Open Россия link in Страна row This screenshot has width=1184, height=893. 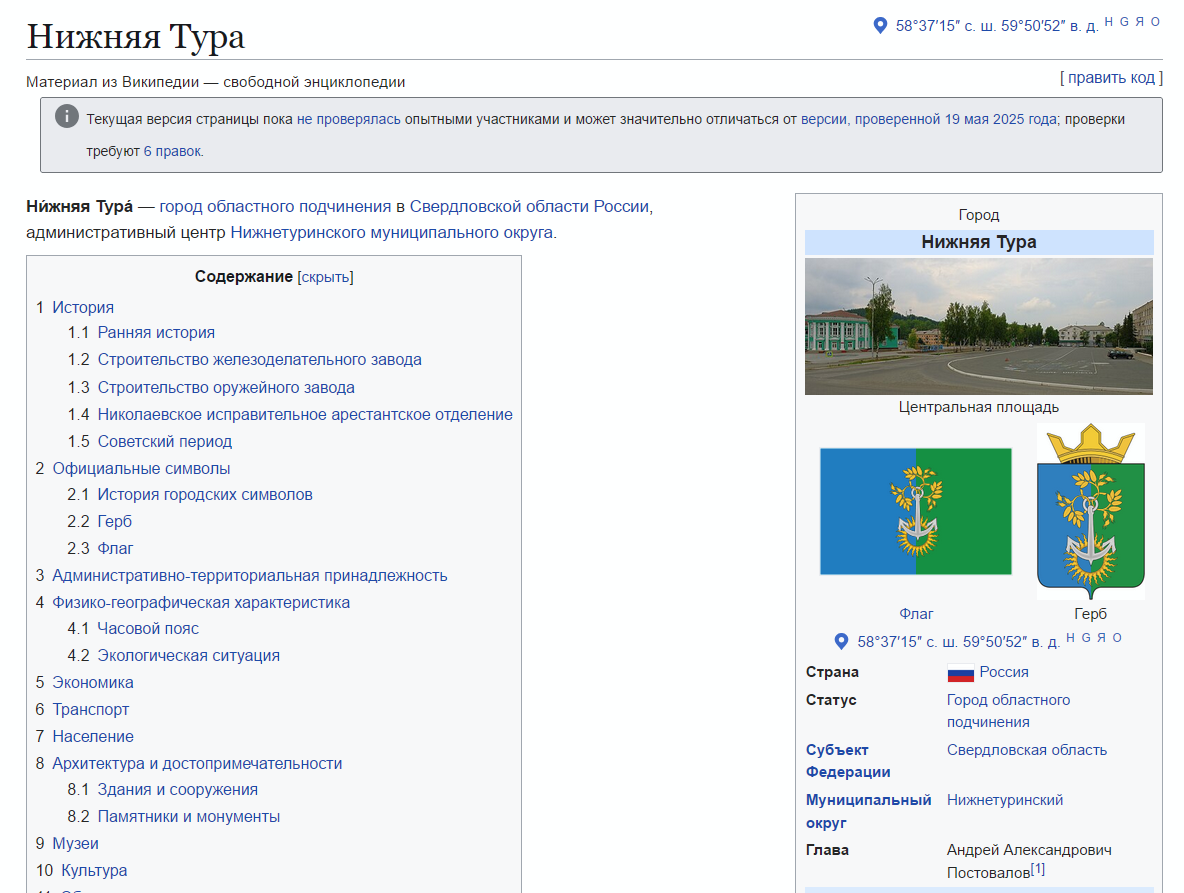coord(1004,672)
